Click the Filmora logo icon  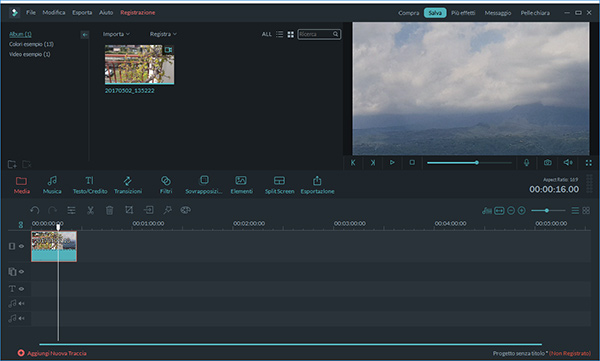(14, 13)
